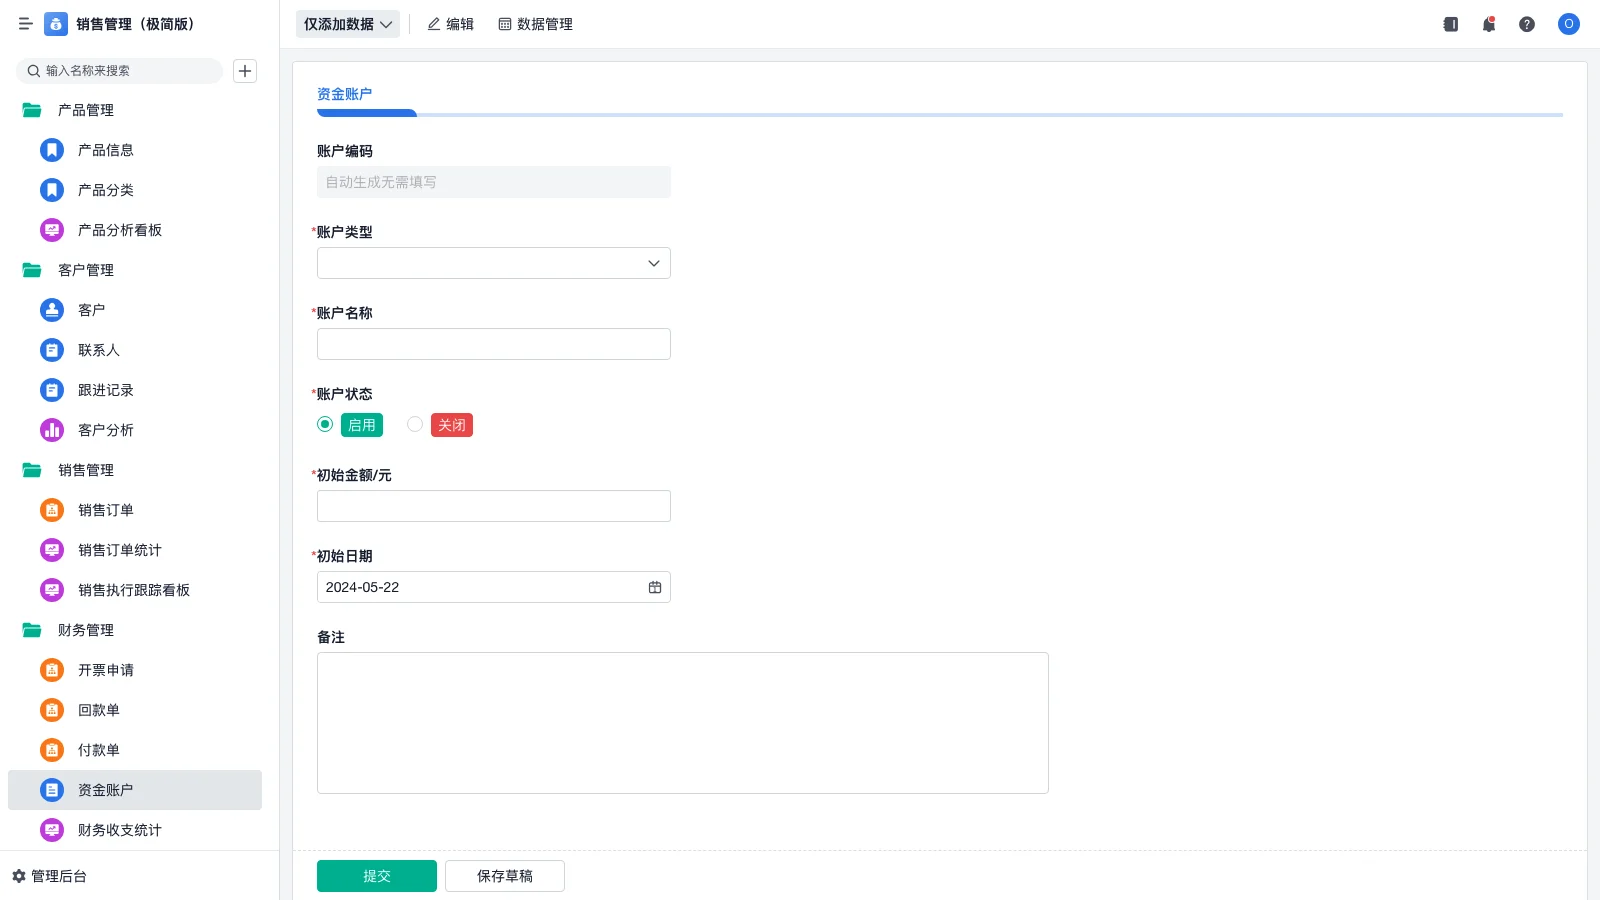1600x900 pixels.
Task: Click the plus icon beside search box
Action: click(x=245, y=71)
